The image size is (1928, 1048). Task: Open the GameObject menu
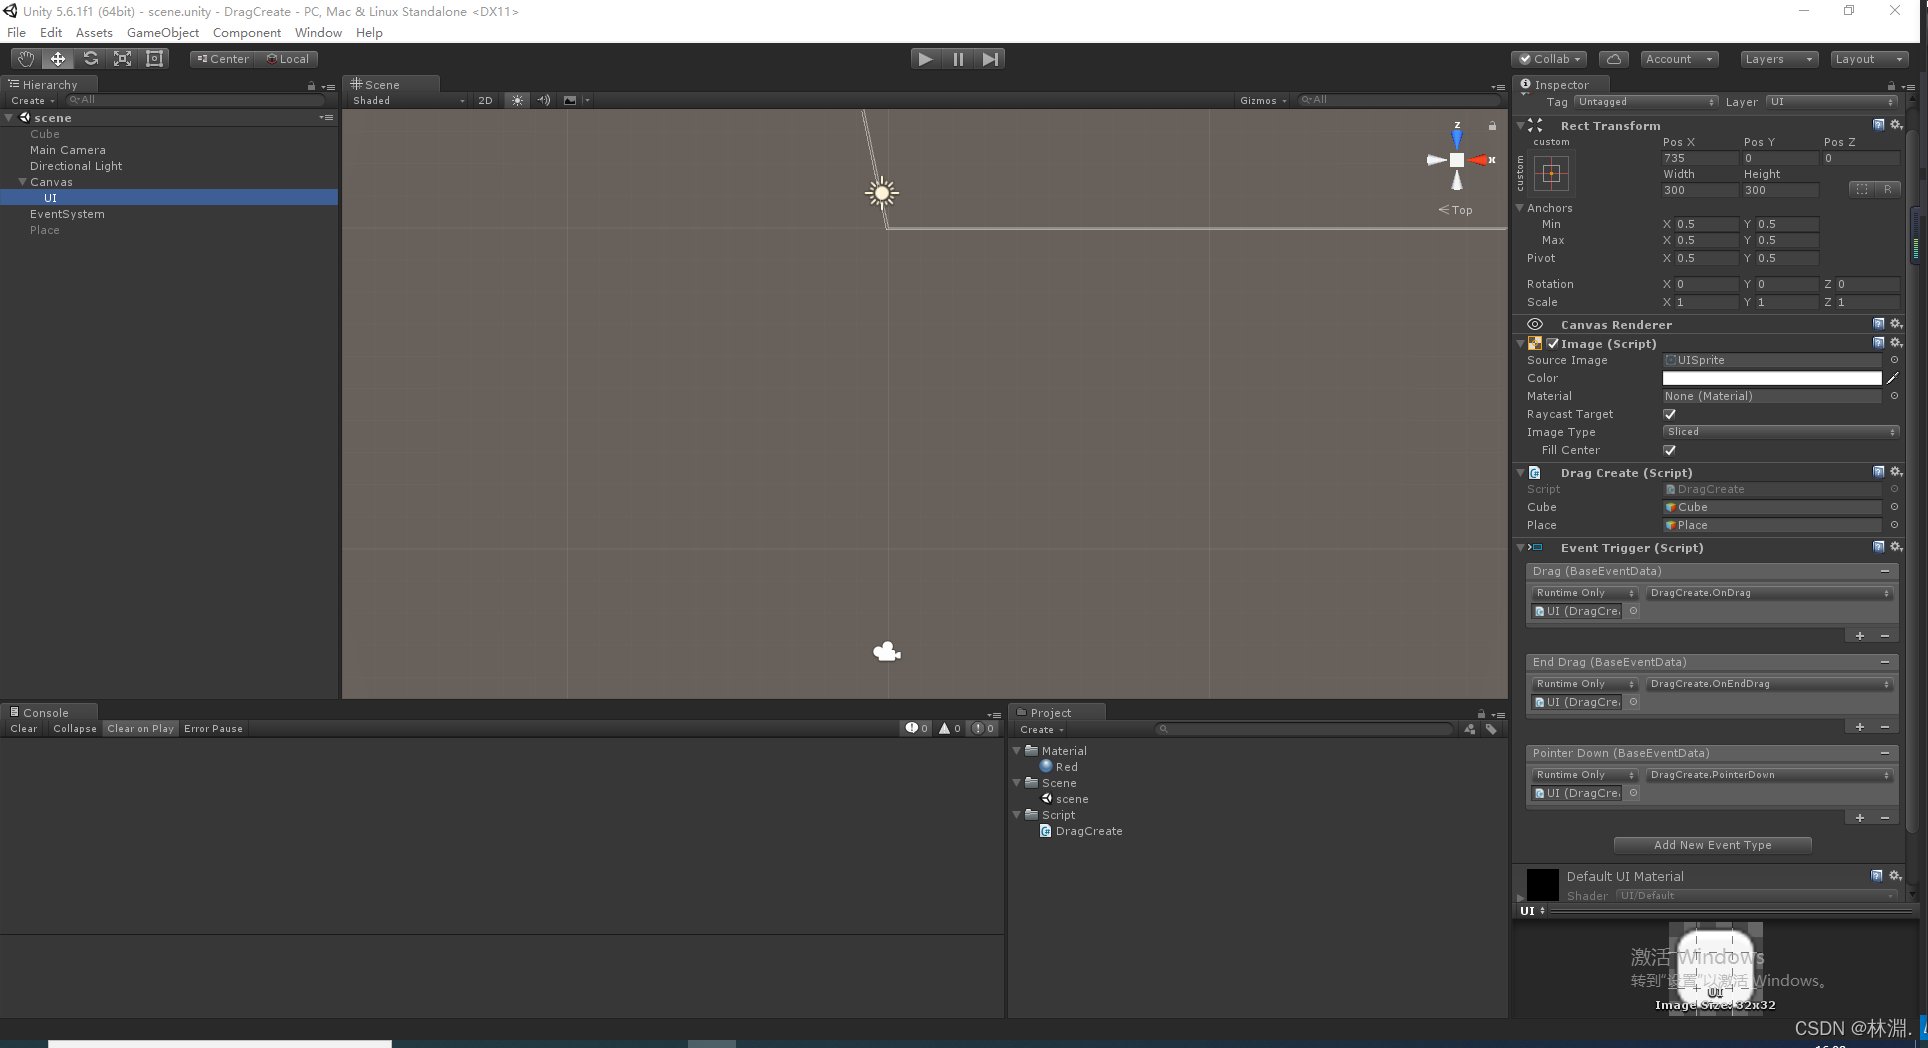click(x=163, y=32)
